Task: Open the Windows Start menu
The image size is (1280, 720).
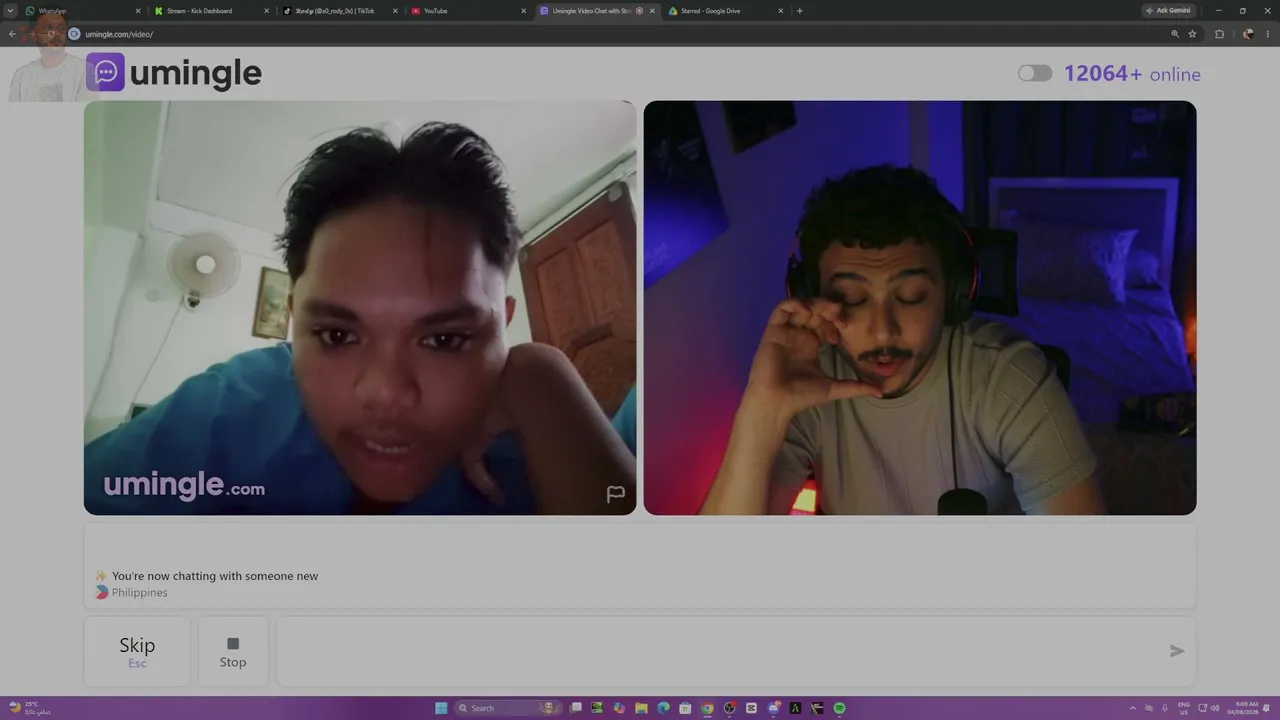Action: (x=441, y=708)
